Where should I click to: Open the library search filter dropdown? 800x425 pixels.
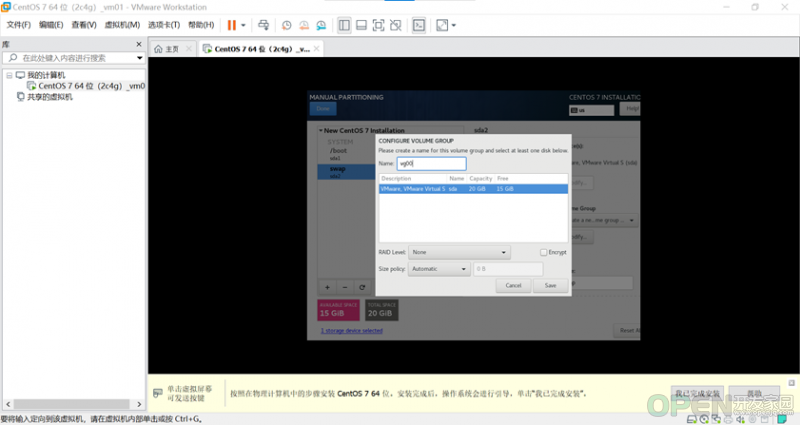tap(139, 58)
